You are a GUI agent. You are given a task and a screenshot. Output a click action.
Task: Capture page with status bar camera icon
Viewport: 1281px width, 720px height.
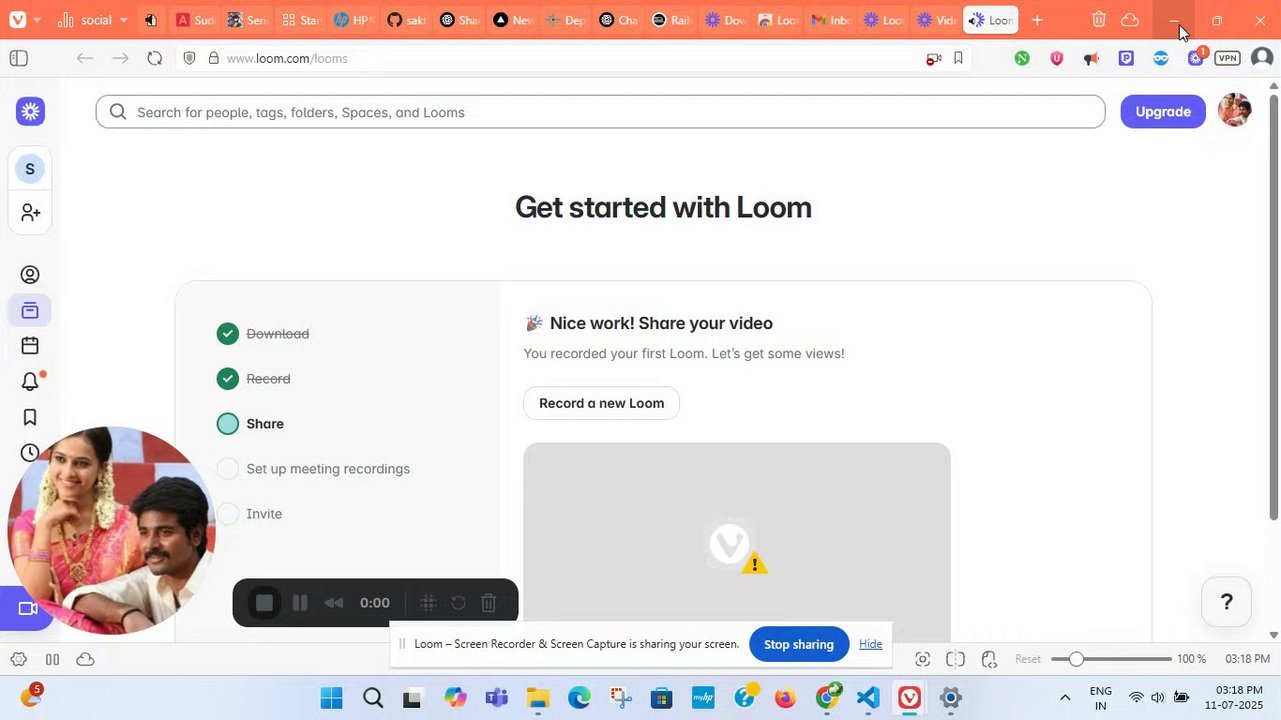(922, 659)
